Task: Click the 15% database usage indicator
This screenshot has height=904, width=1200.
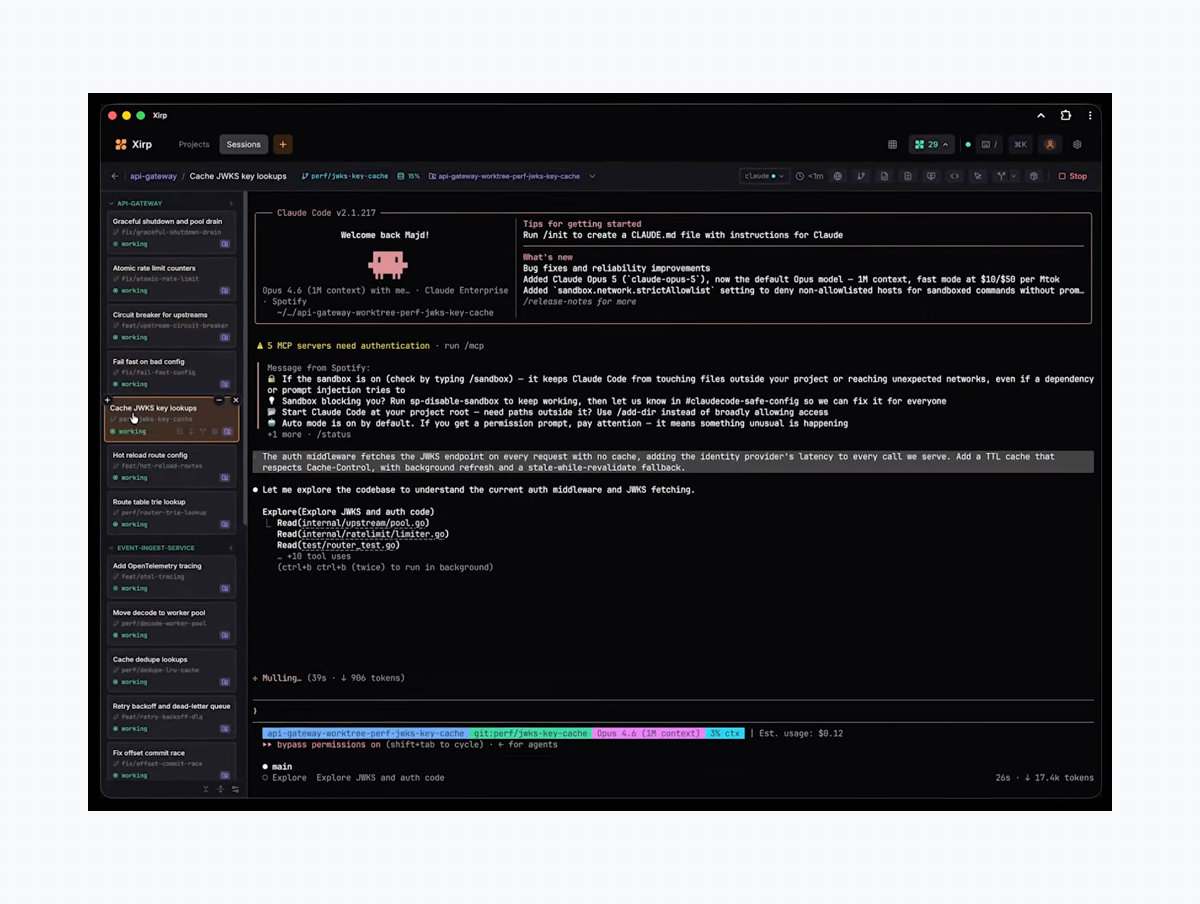Action: [x=409, y=176]
